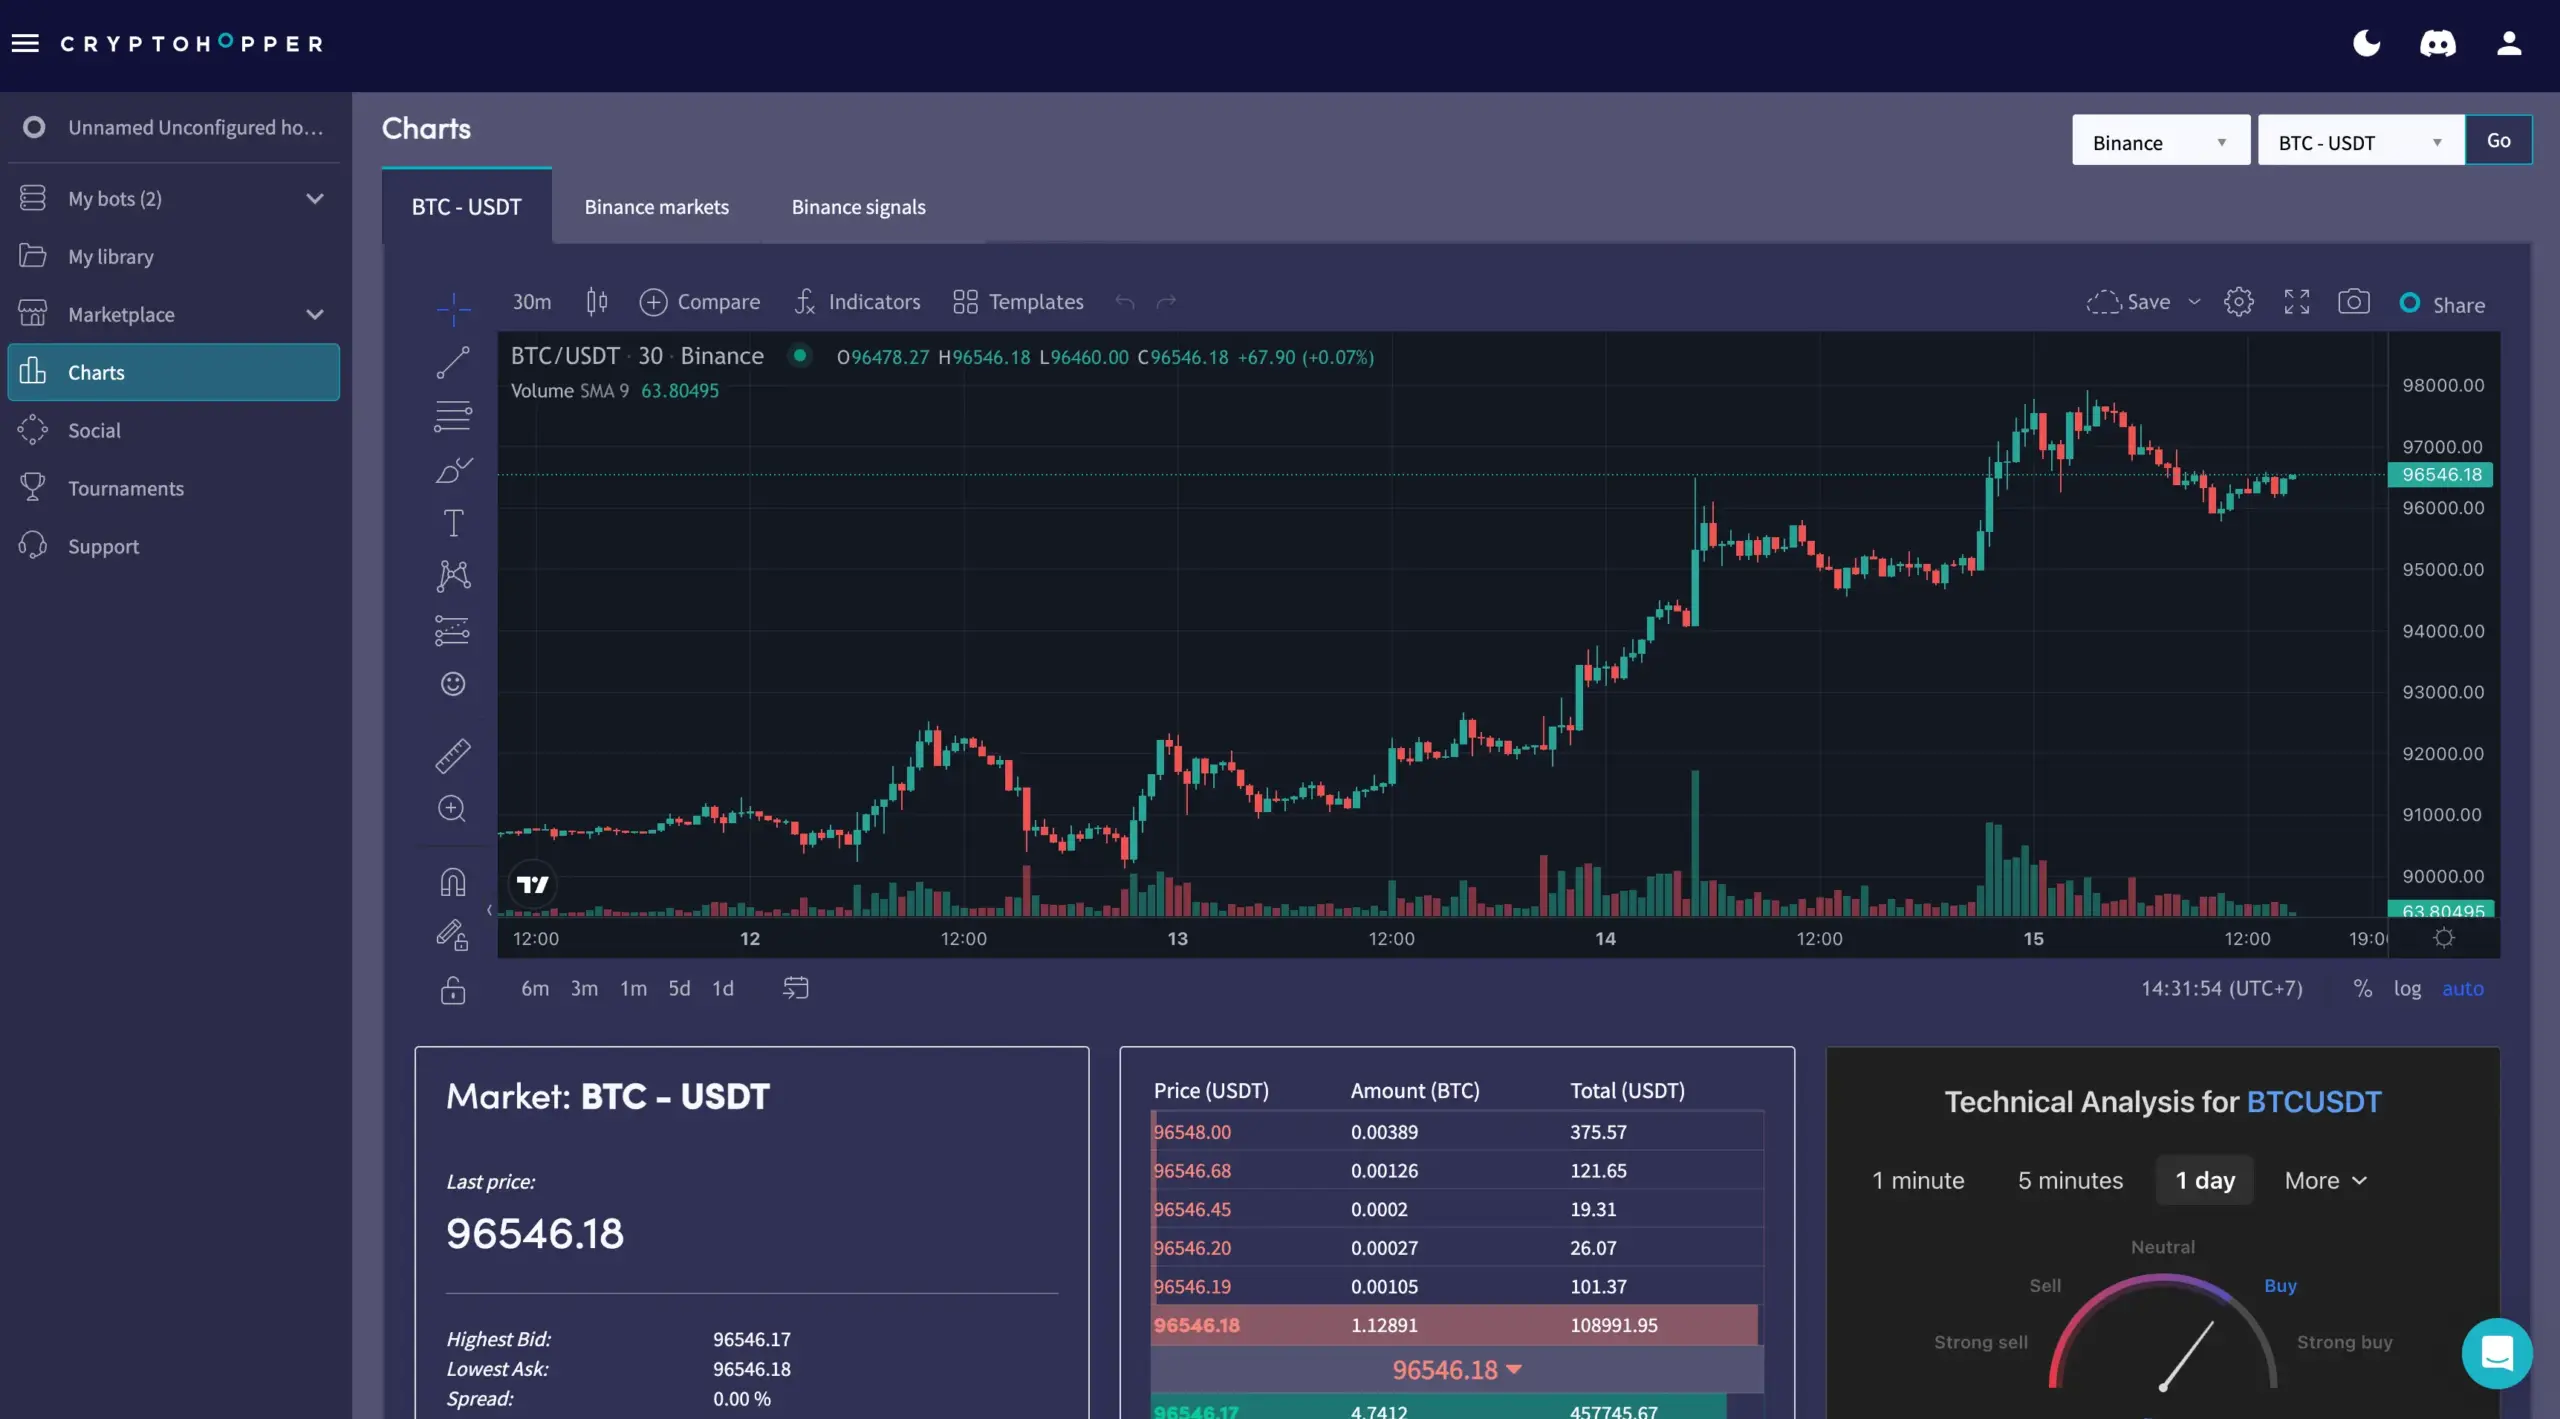Open the XABCD Pattern tool

453,576
